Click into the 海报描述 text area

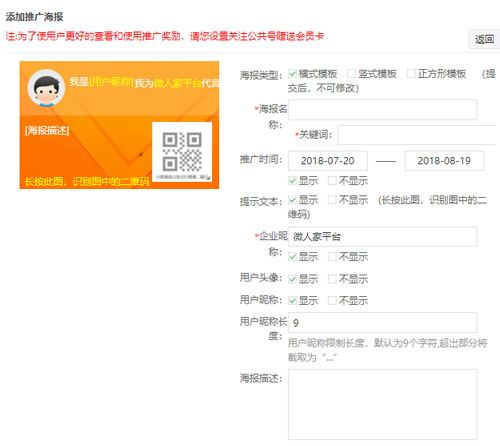(382, 404)
